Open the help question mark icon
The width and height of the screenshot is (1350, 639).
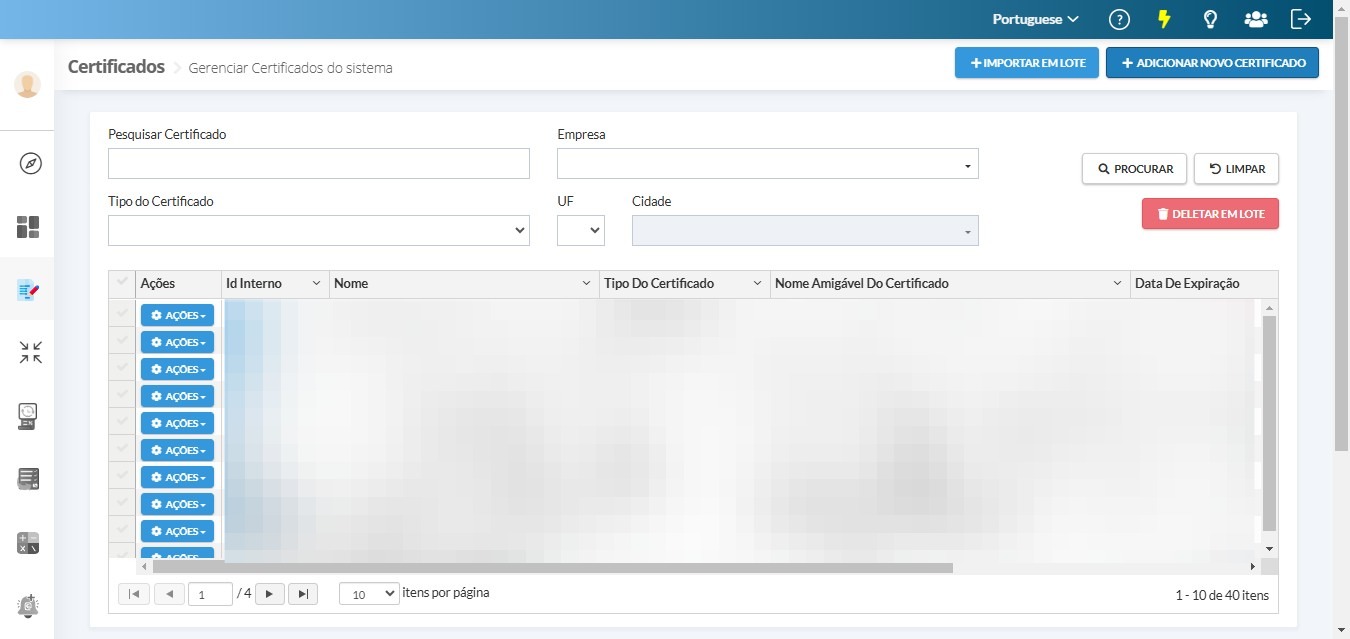pos(1119,19)
